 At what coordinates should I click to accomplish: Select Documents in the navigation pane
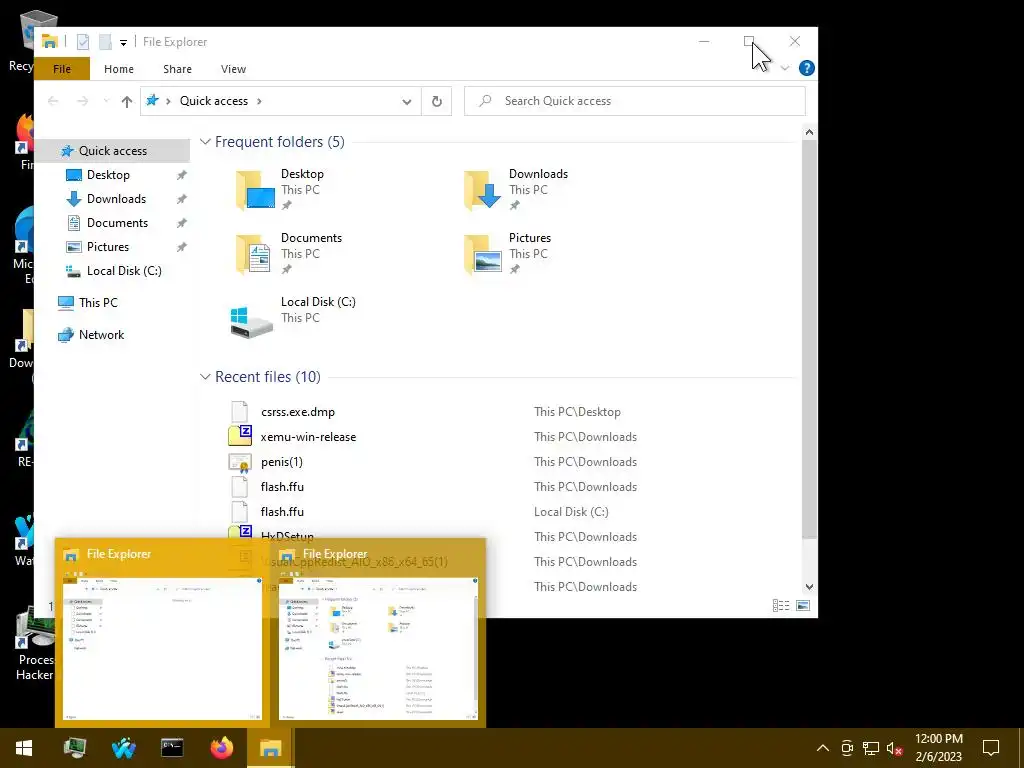(117, 223)
